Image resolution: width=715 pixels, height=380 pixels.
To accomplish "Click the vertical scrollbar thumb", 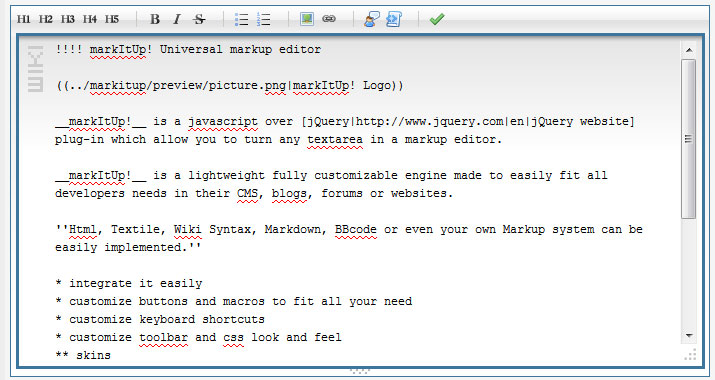I will click(x=689, y=139).
